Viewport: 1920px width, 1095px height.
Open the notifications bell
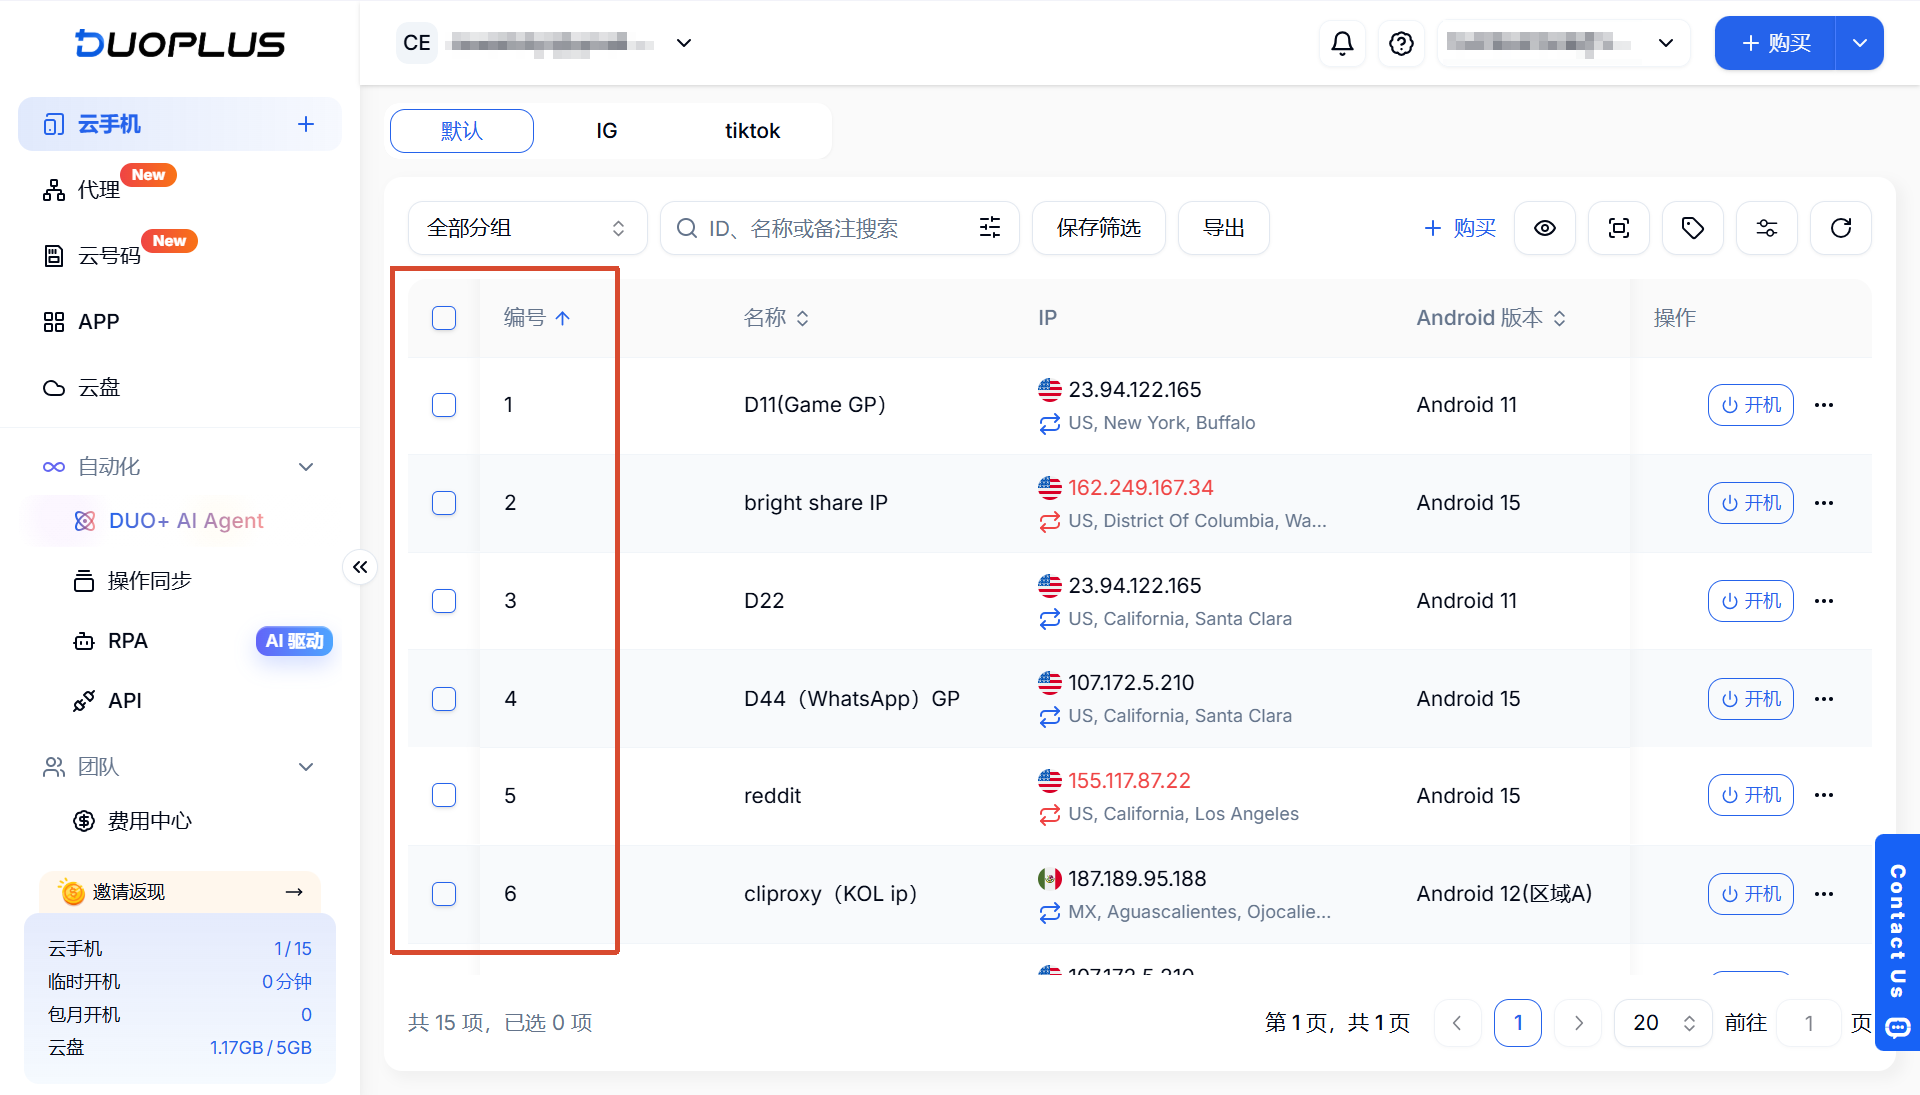pyautogui.click(x=1342, y=43)
